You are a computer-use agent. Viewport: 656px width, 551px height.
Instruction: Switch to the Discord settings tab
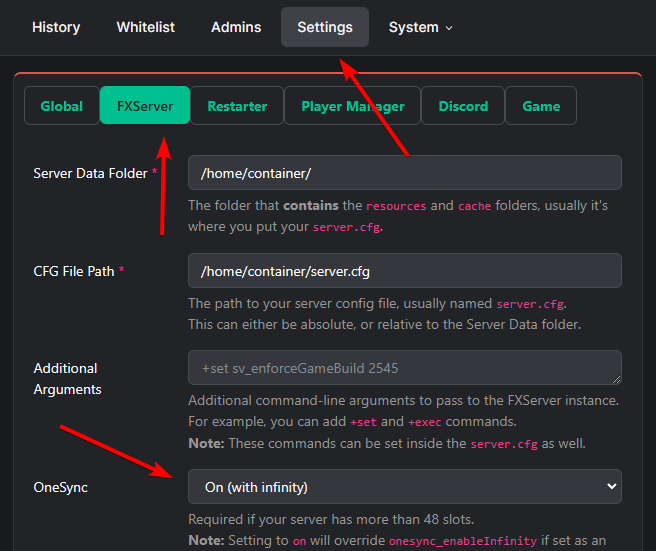coord(463,106)
